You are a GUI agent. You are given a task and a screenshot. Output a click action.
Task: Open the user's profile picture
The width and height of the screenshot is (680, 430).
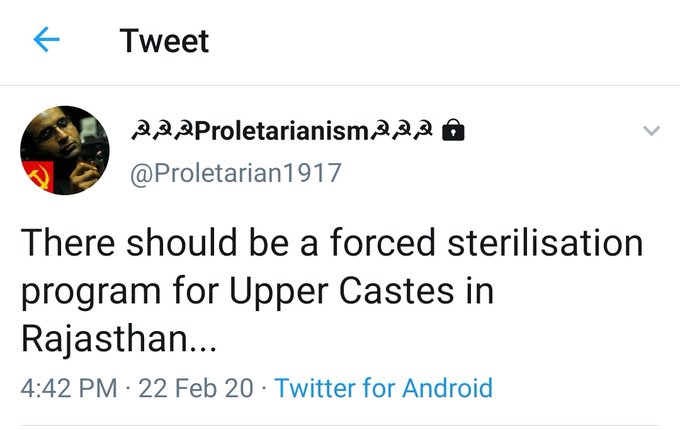click(x=65, y=151)
